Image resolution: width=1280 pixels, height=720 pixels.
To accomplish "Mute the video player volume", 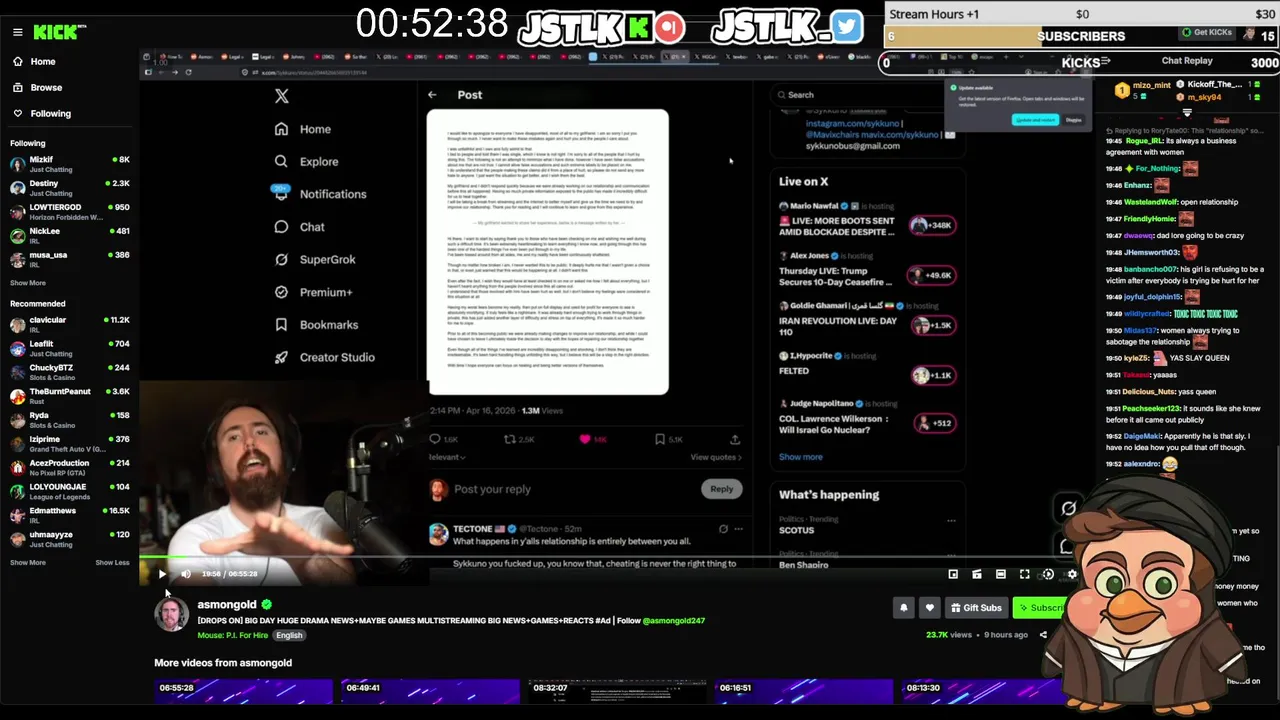I will tap(185, 574).
